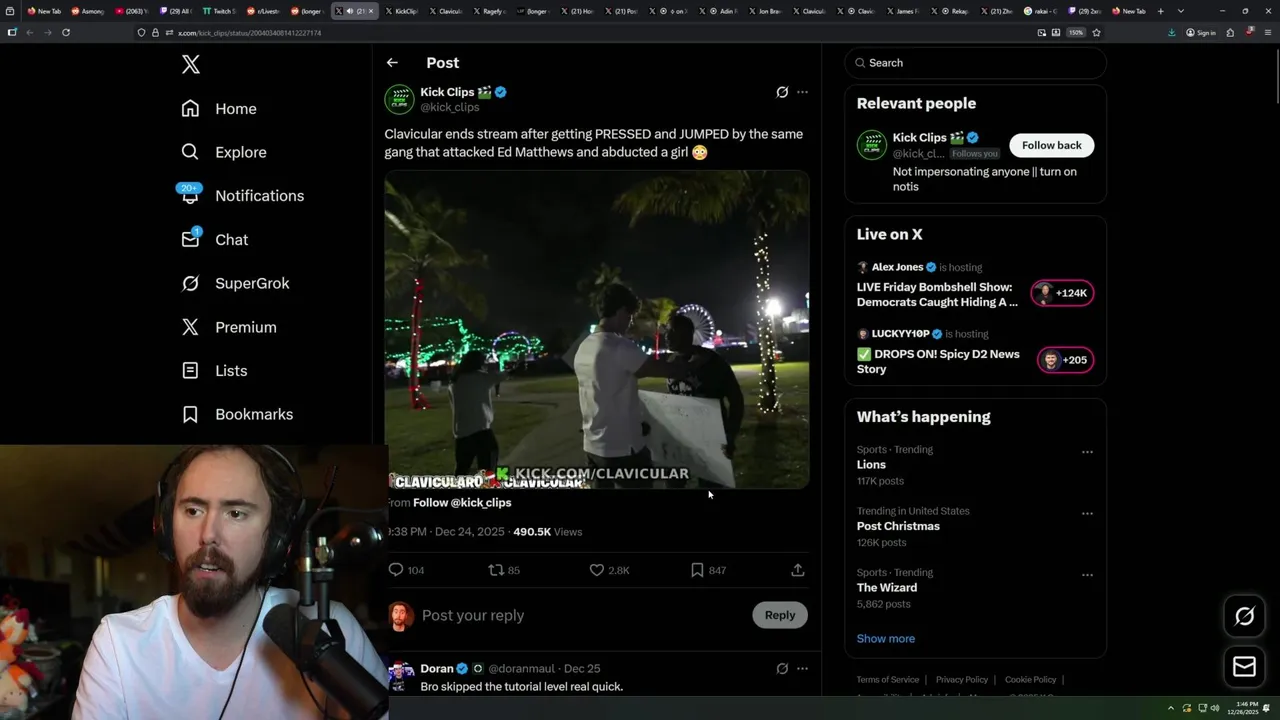Screen dimensions: 1280x720
Task: Open Alex Jones live broadcast
Action: [x=937, y=295]
